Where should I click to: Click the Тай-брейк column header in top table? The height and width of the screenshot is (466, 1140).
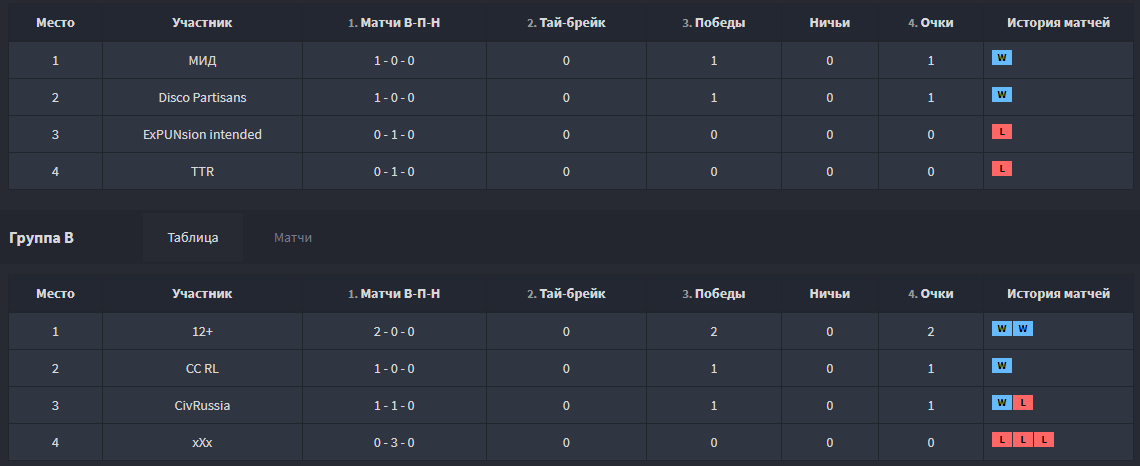[566, 23]
